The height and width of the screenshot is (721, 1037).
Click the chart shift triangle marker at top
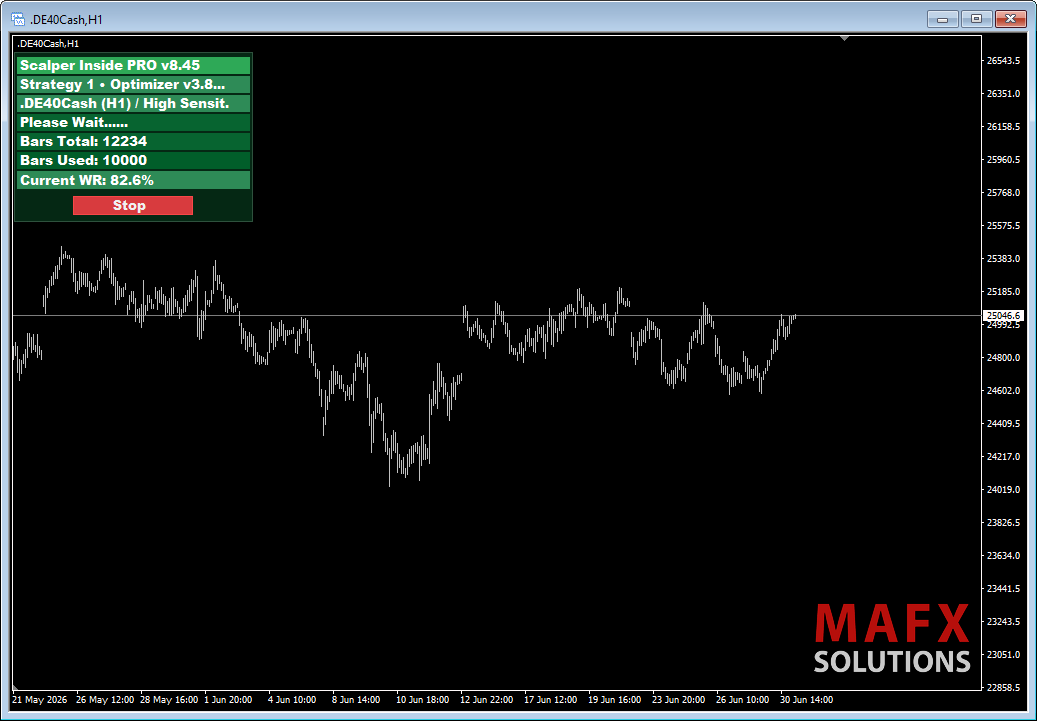[x=845, y=38]
